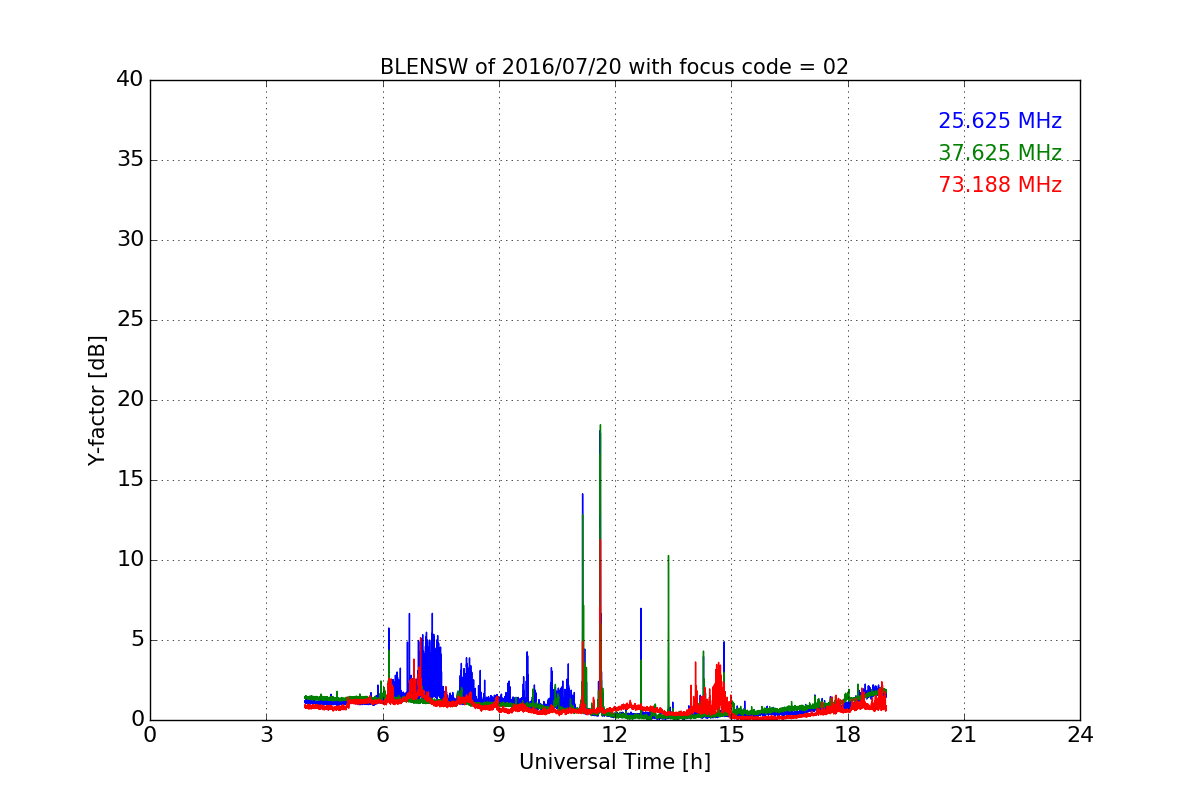Click the y-axis tick label 25
Screen dimensions: 1200x800
click(130, 320)
